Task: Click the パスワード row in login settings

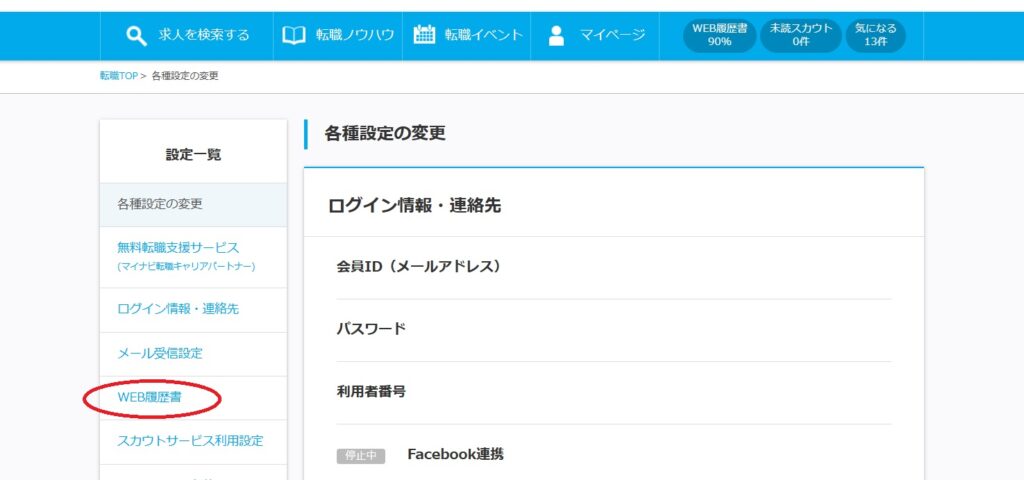Action: 371,329
